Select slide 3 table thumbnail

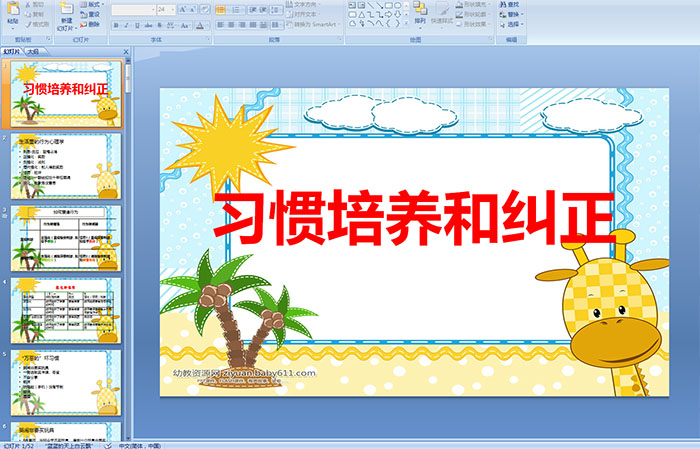point(66,238)
